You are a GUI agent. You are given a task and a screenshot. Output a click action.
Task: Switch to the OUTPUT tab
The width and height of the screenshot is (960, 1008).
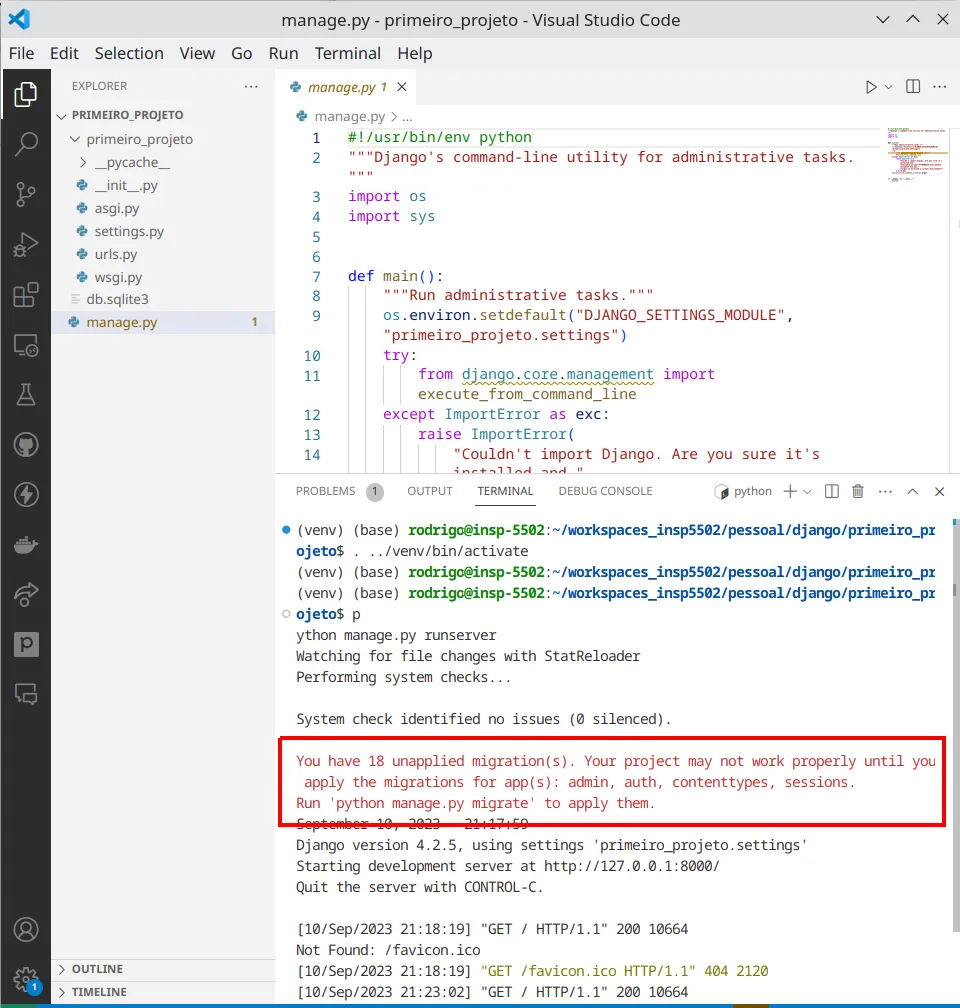point(430,491)
